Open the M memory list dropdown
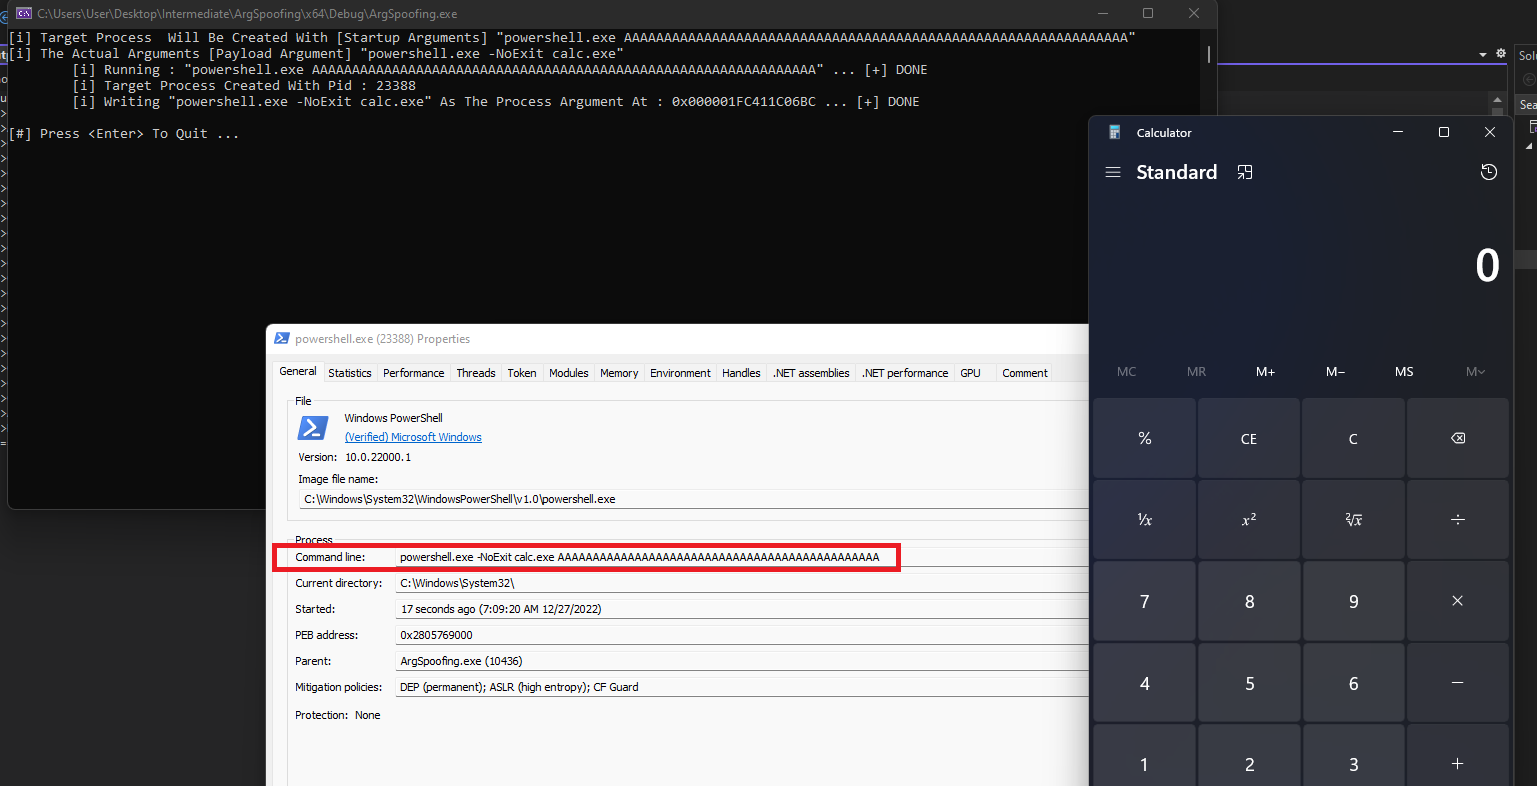Viewport: 1537px width, 786px height. tap(1475, 371)
